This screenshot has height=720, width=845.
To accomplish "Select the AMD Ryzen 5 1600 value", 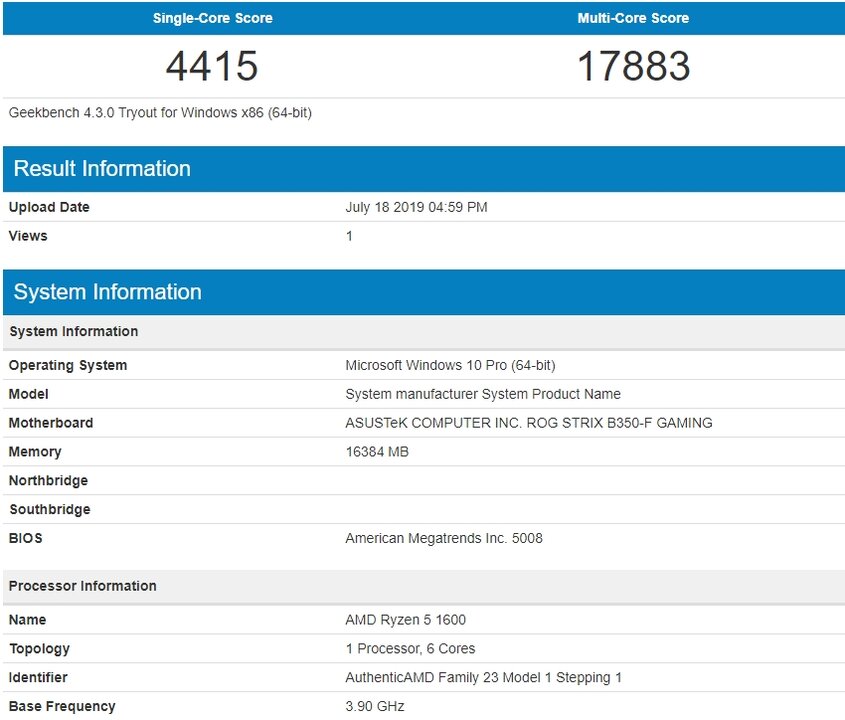I will pyautogui.click(x=405, y=620).
